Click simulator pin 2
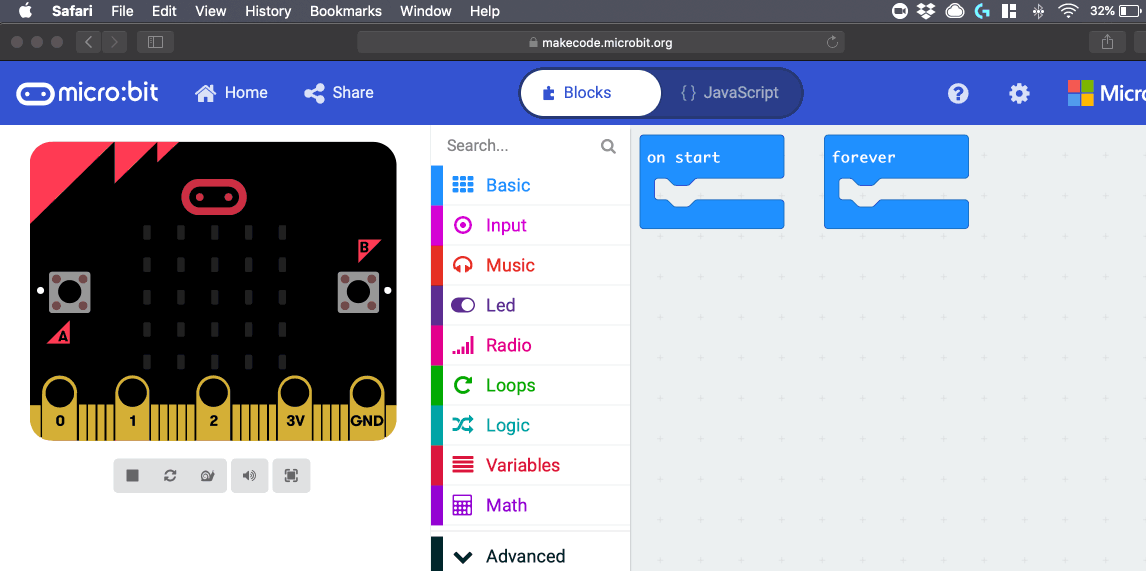This screenshot has height=571, width=1146. pyautogui.click(x=213, y=406)
